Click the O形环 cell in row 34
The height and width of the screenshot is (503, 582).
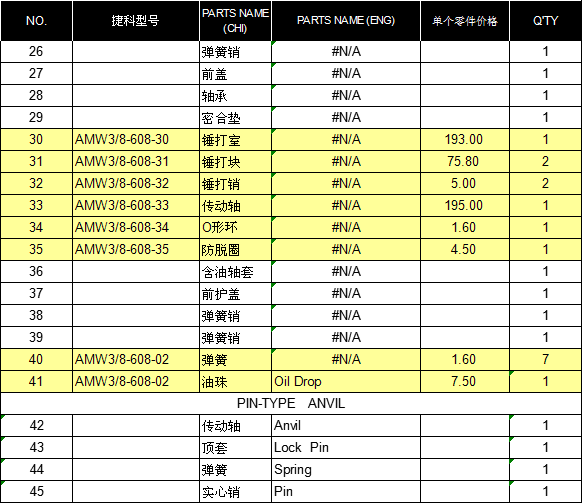click(235, 228)
